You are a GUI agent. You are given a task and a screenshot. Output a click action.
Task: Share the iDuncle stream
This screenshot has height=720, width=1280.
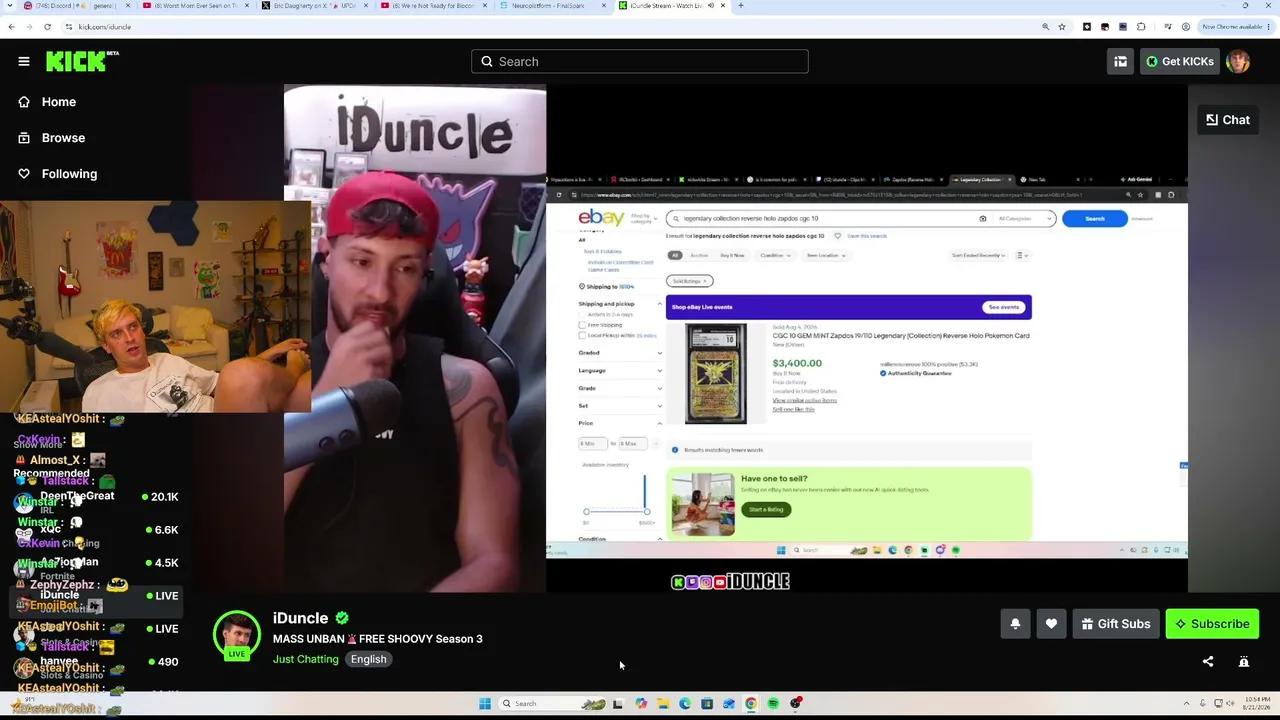click(x=1208, y=661)
